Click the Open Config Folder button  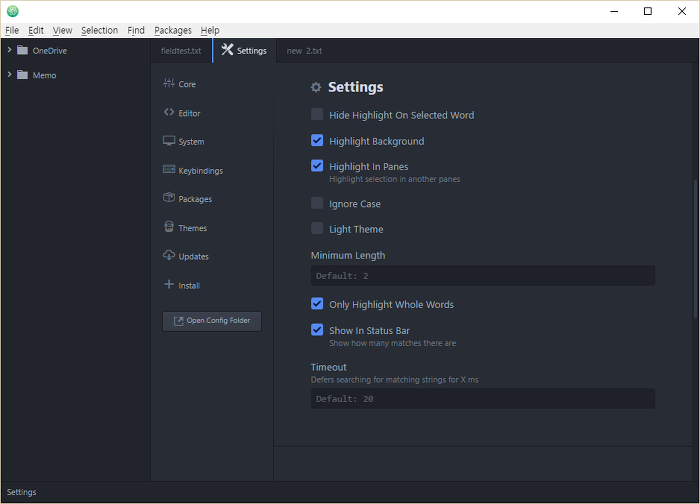click(x=212, y=321)
